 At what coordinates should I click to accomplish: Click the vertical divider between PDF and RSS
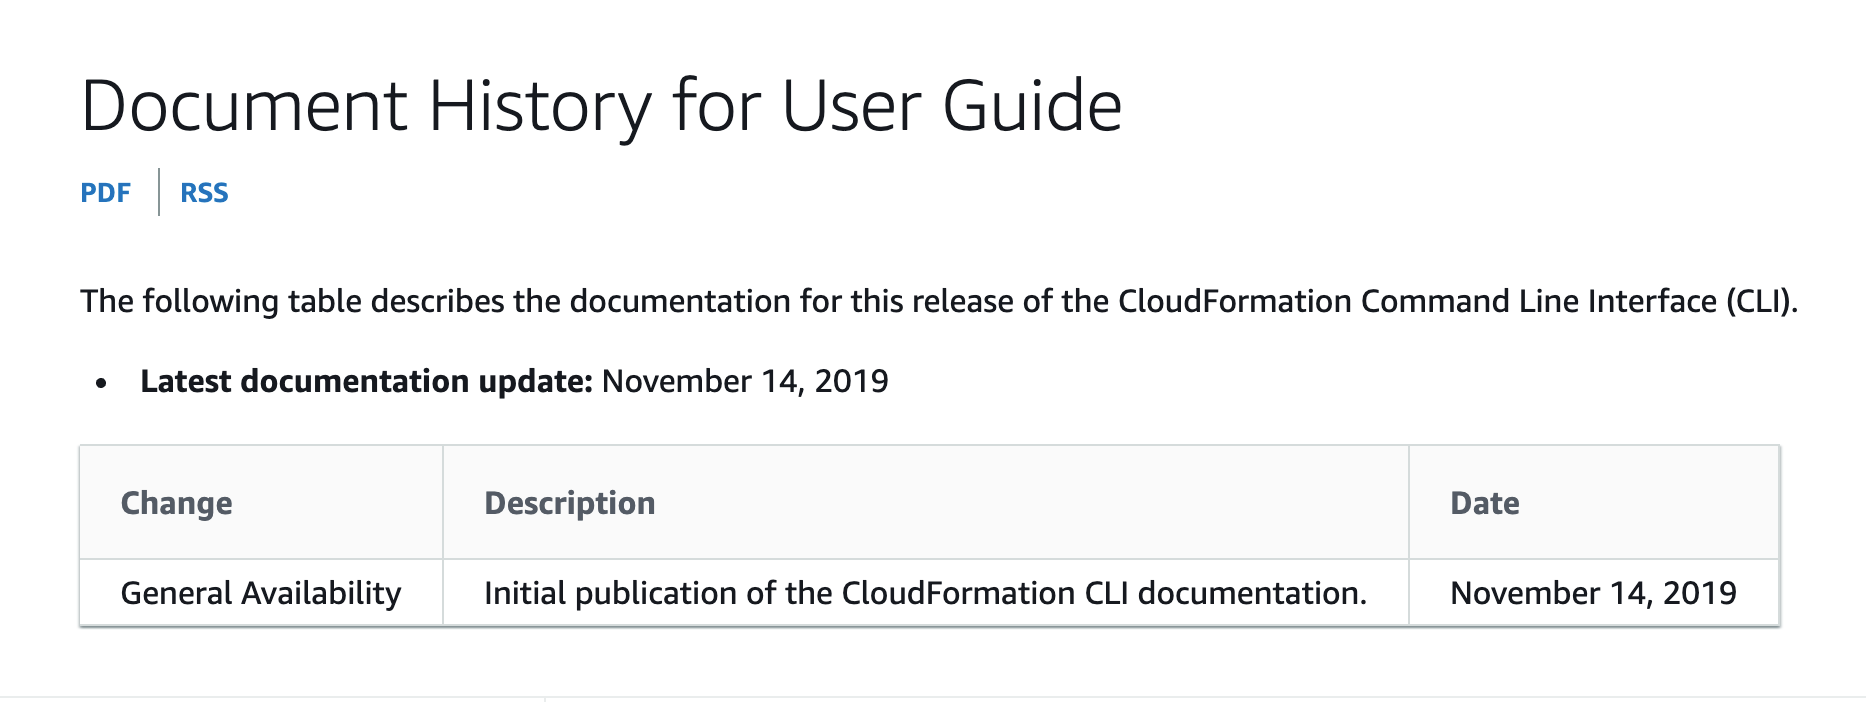coord(159,192)
